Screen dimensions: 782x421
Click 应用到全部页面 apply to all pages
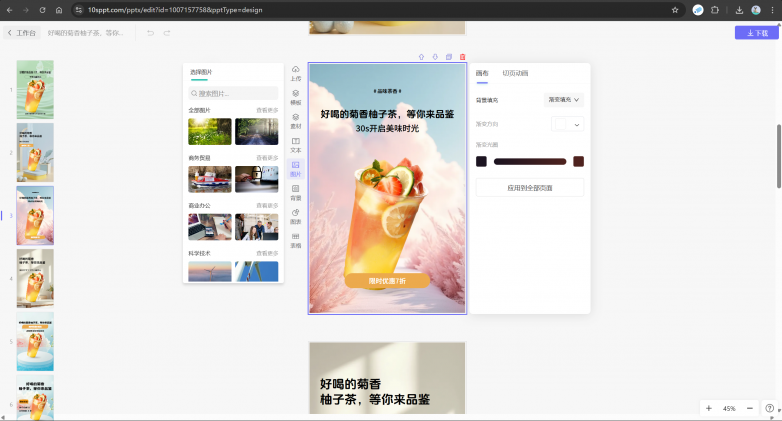pyautogui.click(x=530, y=188)
